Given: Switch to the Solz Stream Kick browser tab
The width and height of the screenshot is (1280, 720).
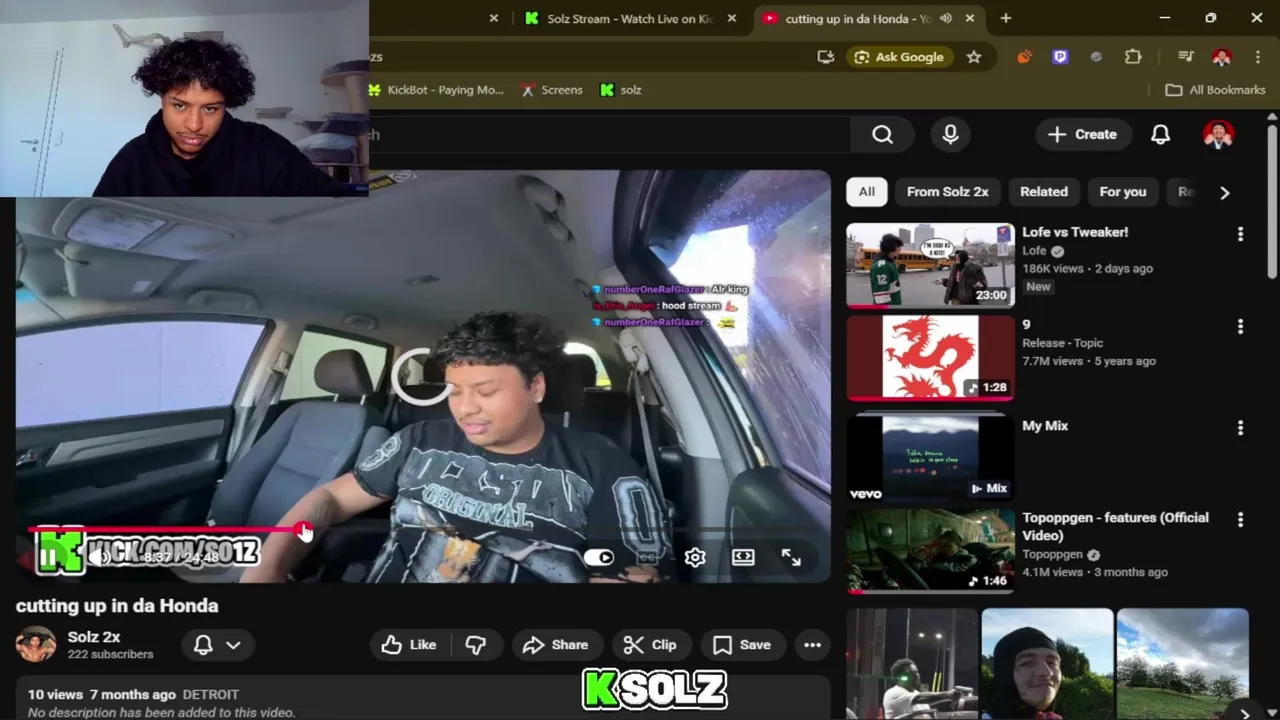Looking at the screenshot, I should pyautogui.click(x=628, y=18).
